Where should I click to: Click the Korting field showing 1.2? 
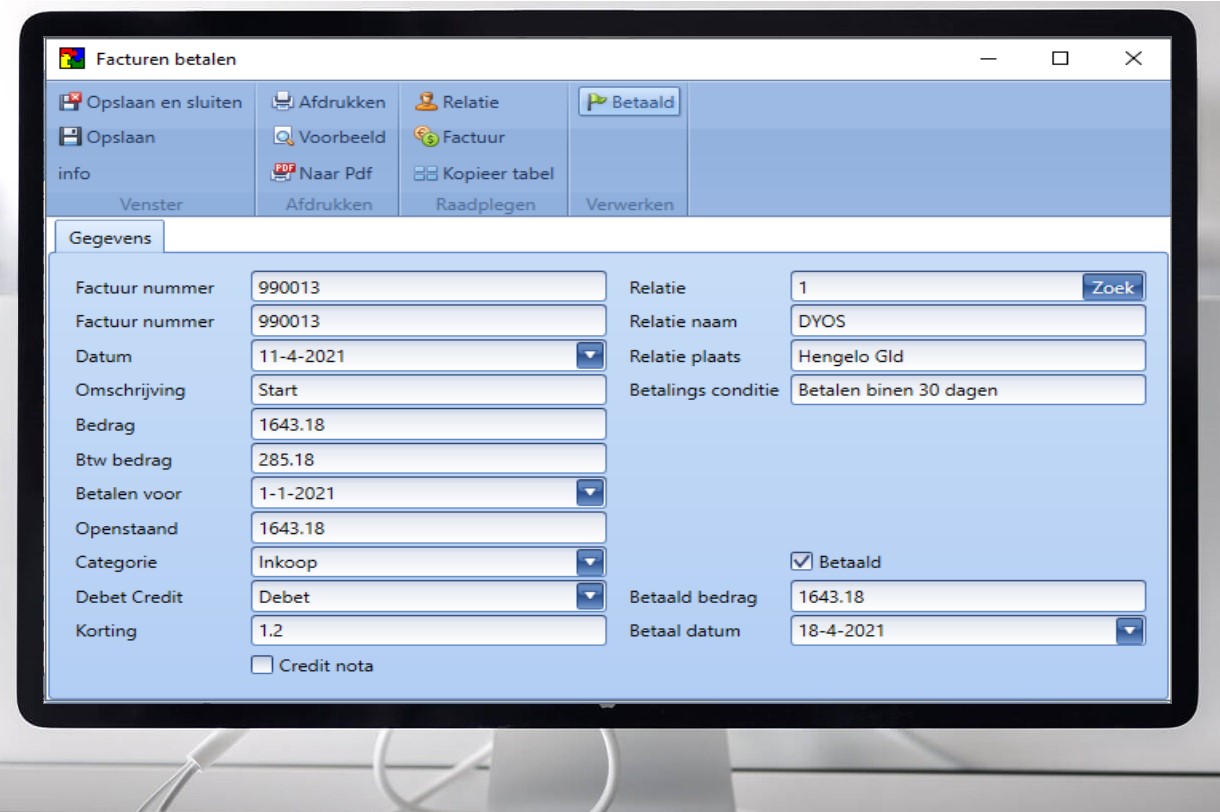tap(429, 631)
